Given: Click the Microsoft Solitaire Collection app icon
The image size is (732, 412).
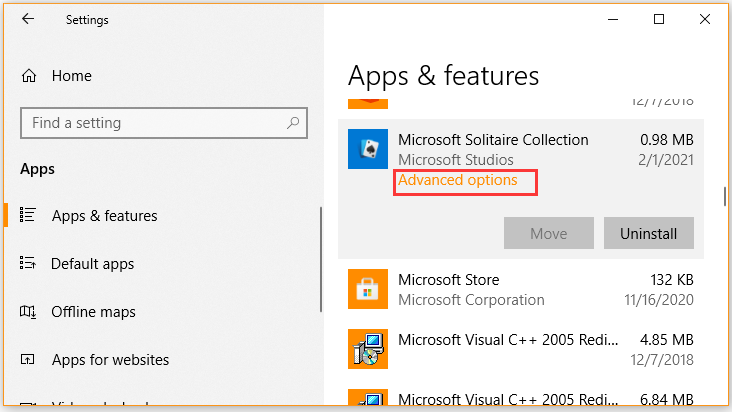Looking at the screenshot, I should click(368, 149).
